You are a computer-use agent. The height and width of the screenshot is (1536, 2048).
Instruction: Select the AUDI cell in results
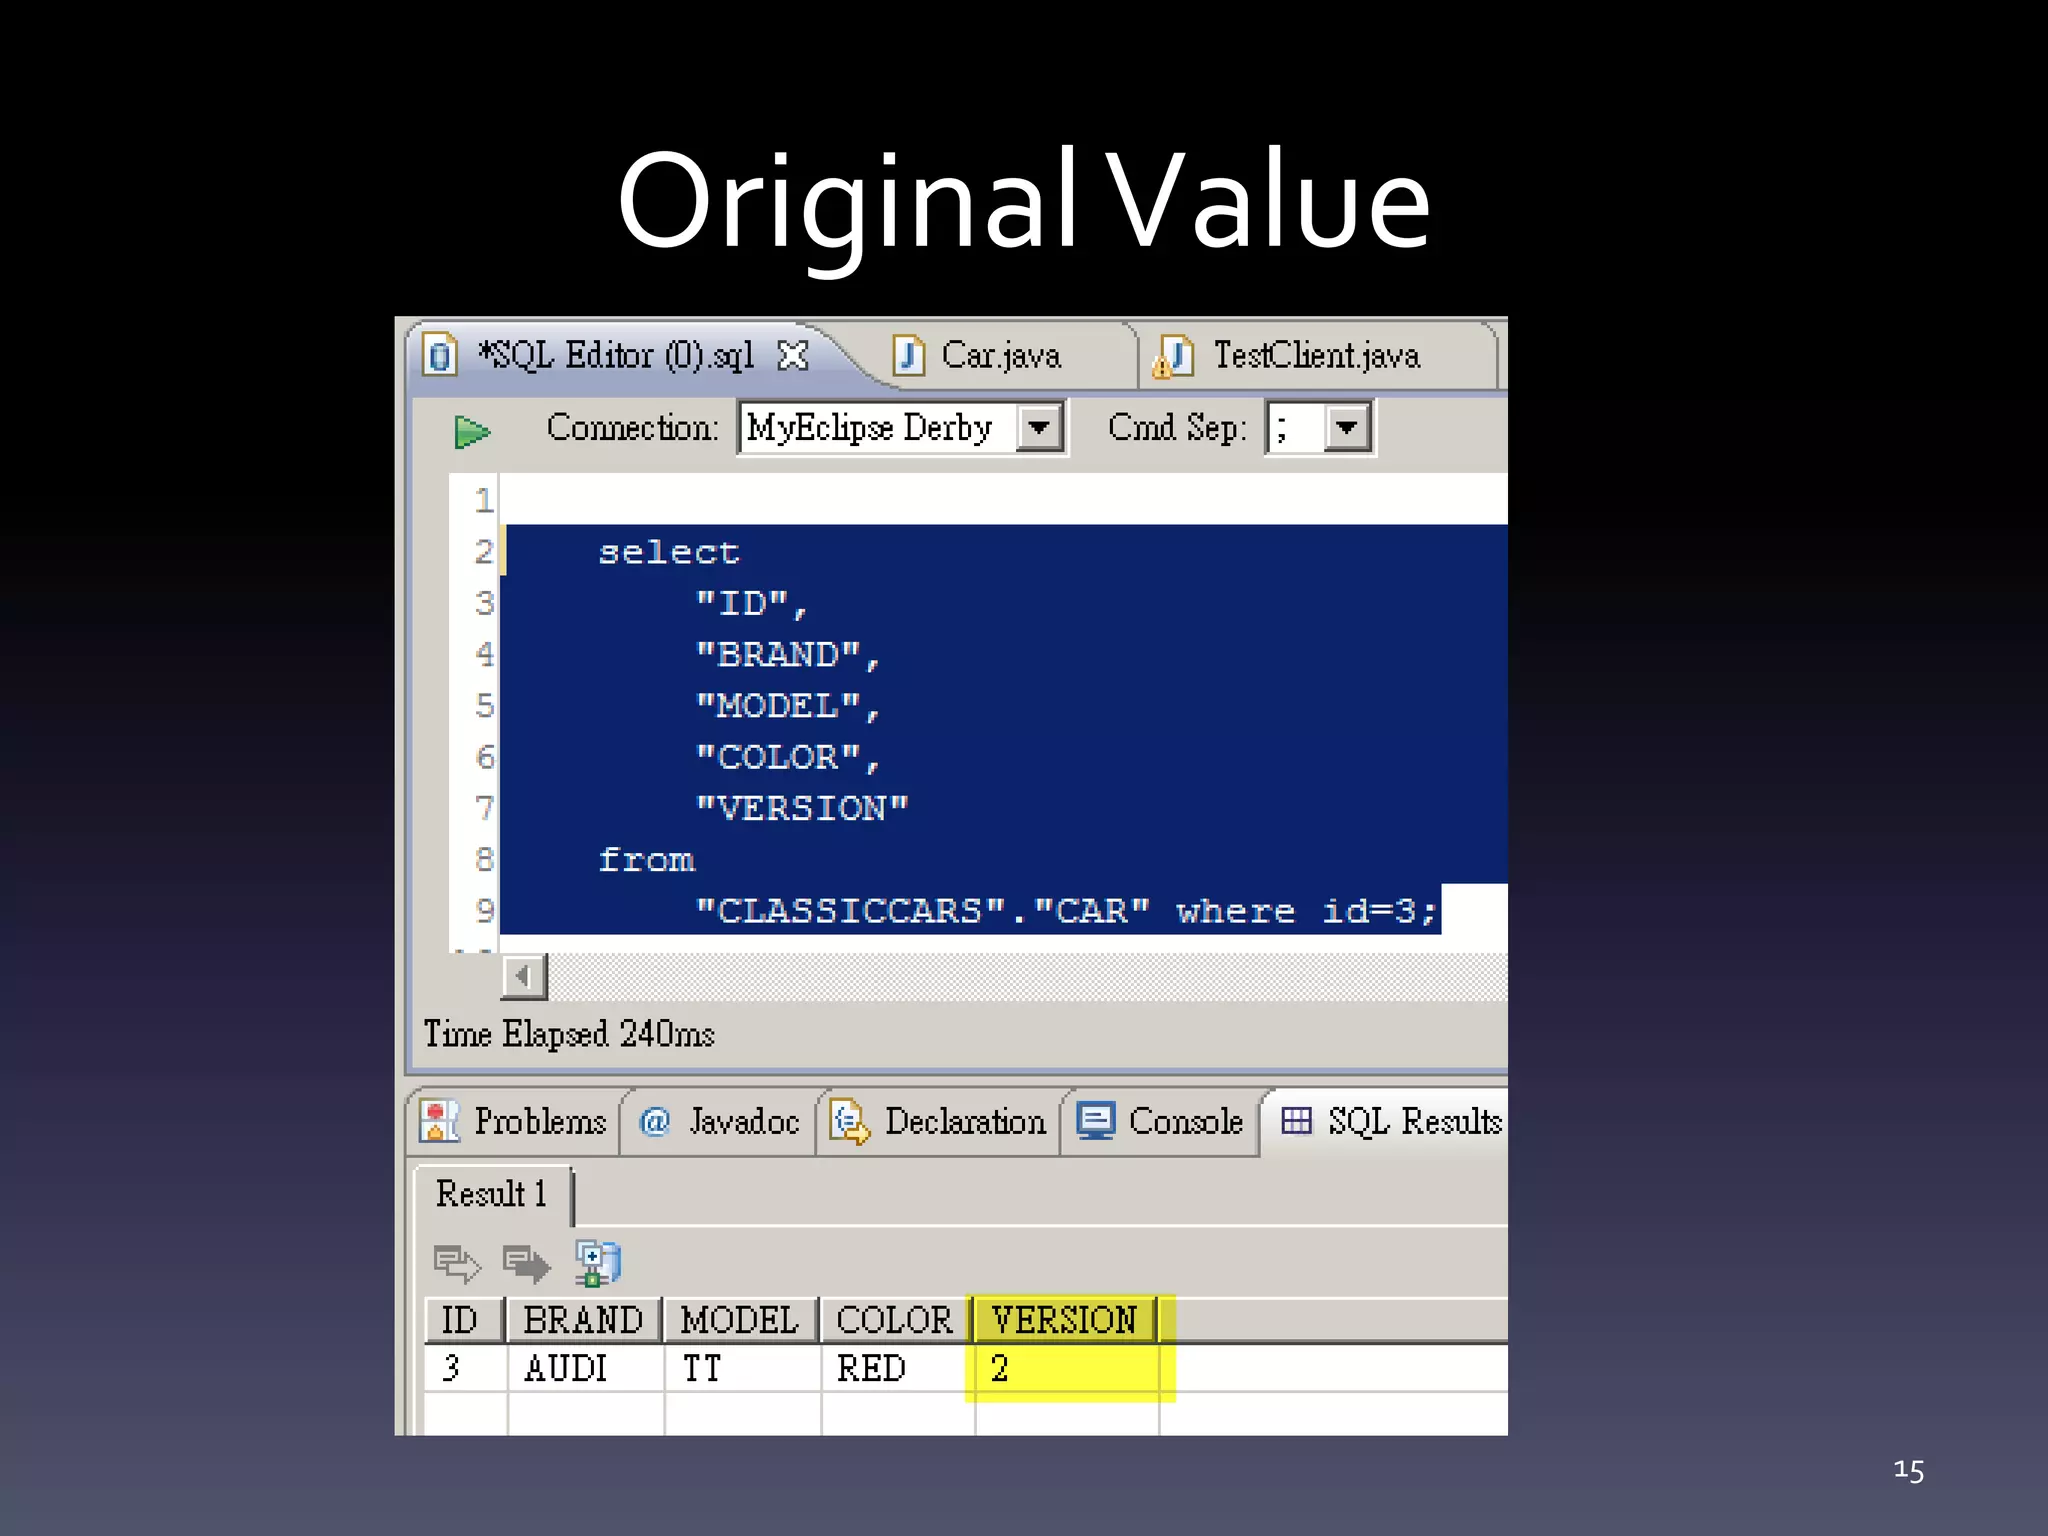[585, 1368]
